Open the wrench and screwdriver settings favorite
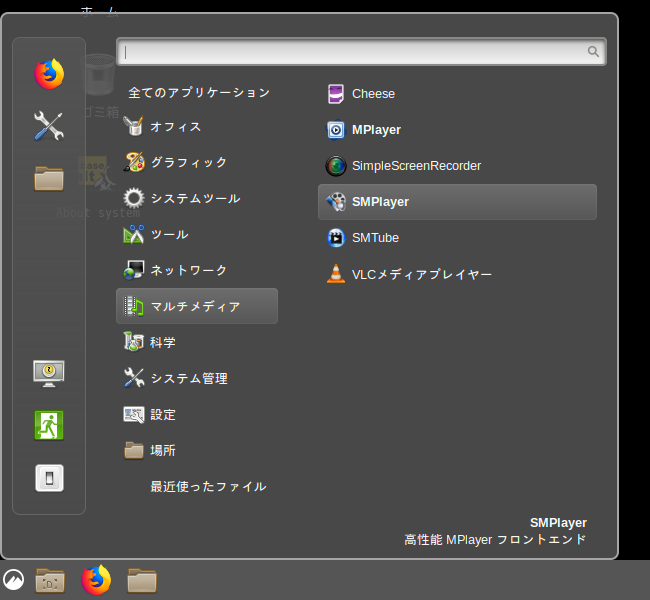The height and width of the screenshot is (600, 650). click(49, 126)
